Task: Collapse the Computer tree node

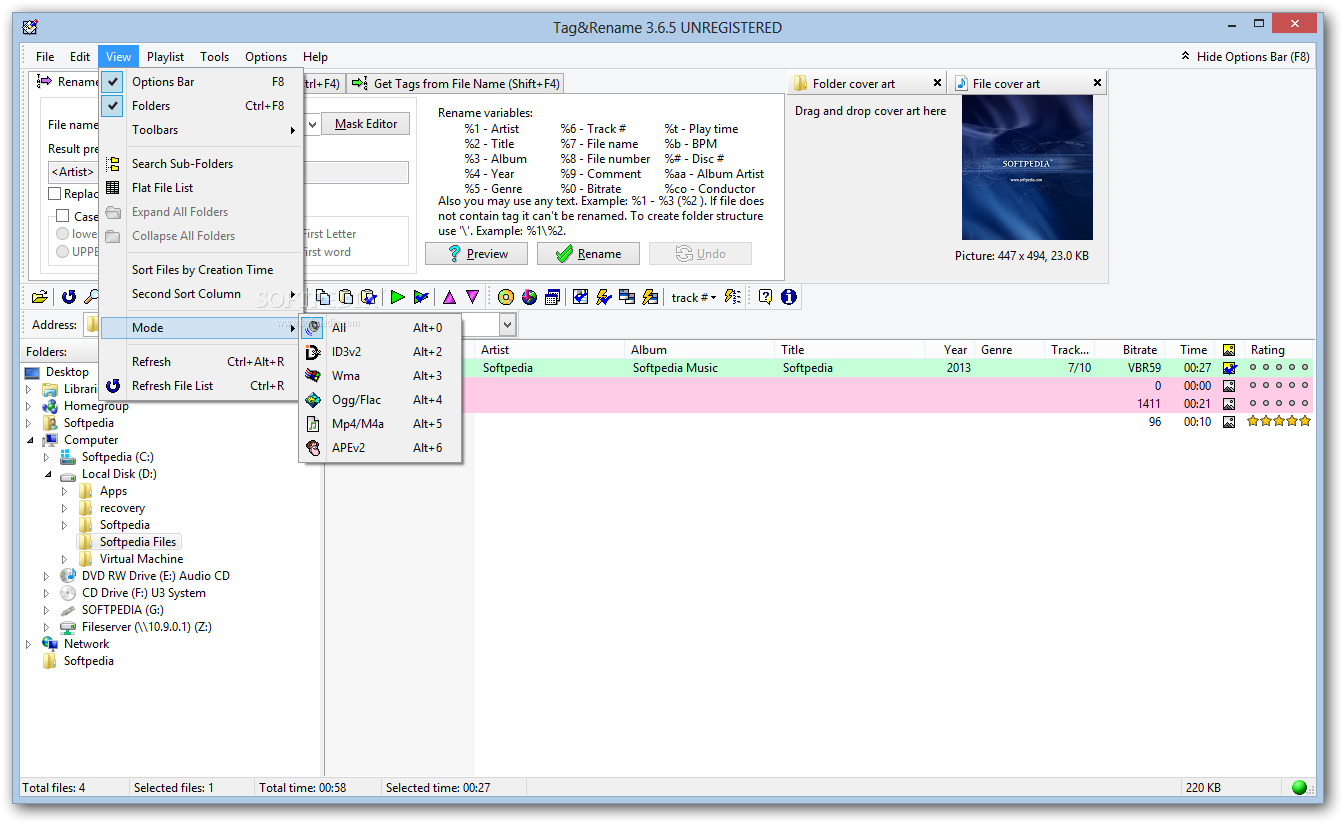Action: pyautogui.click(x=29, y=440)
